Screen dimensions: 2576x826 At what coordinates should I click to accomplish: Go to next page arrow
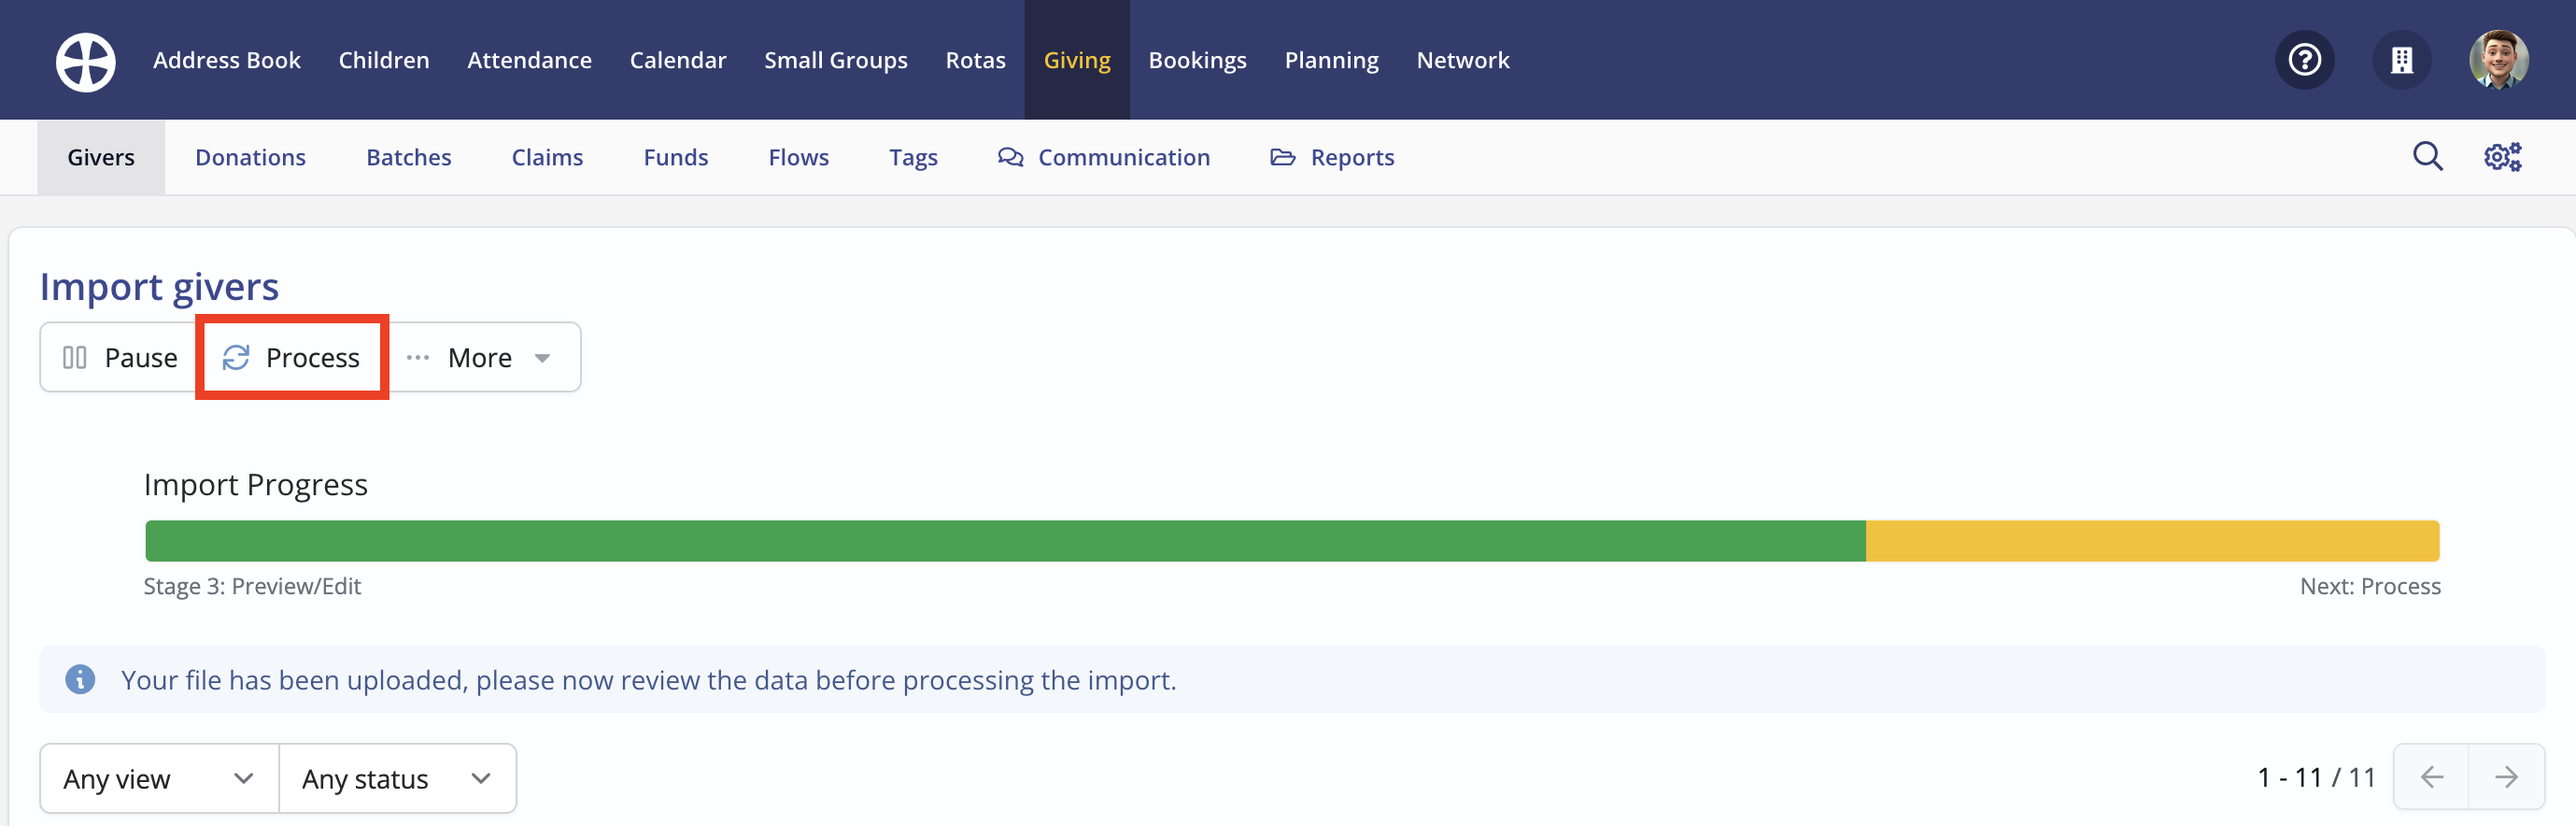pyautogui.click(x=2506, y=776)
